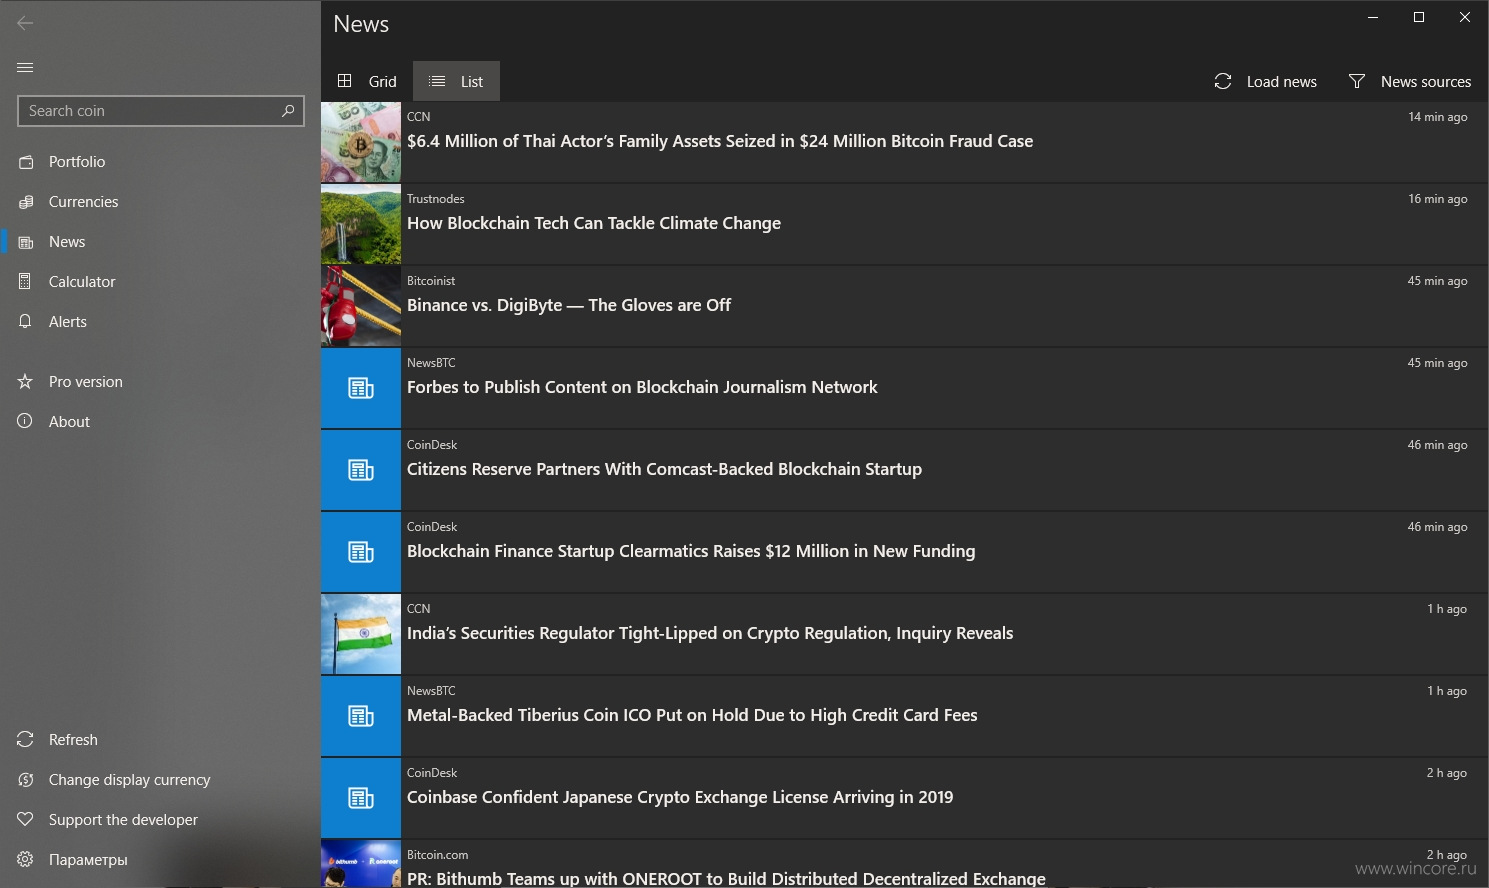Open "Citizens Reserve Partners With Comcast-Backed" headline
The height and width of the screenshot is (888, 1489).
(664, 469)
